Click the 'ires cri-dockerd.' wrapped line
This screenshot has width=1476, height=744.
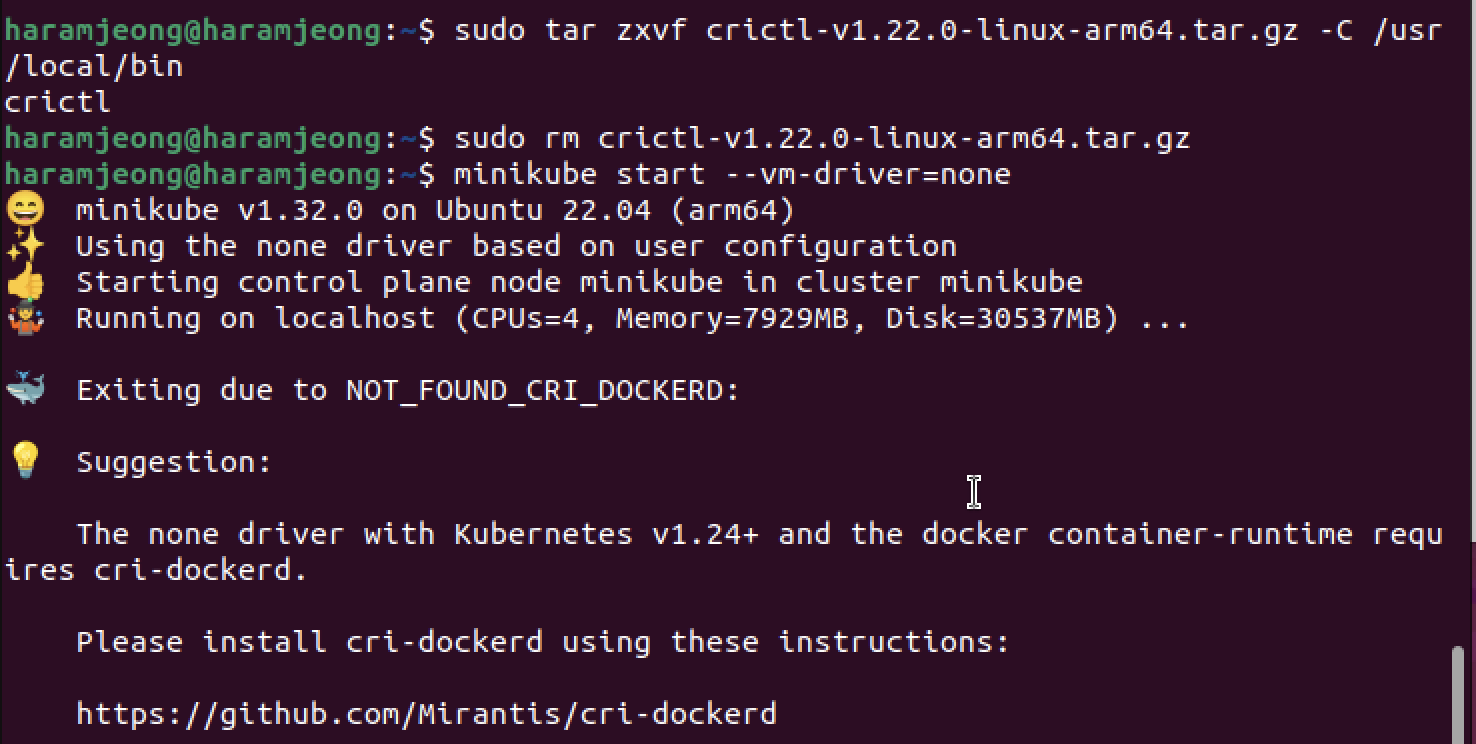click(156, 570)
